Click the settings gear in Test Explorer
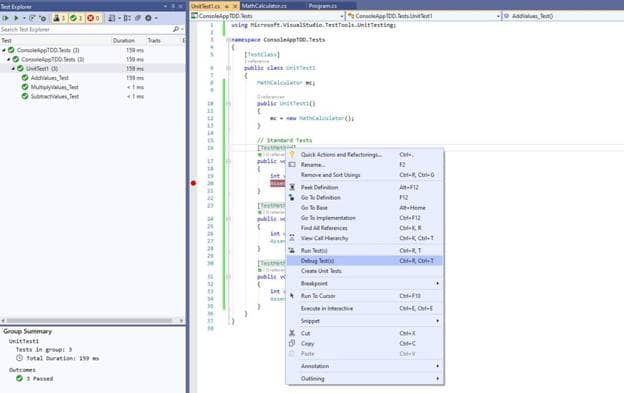 148,18
